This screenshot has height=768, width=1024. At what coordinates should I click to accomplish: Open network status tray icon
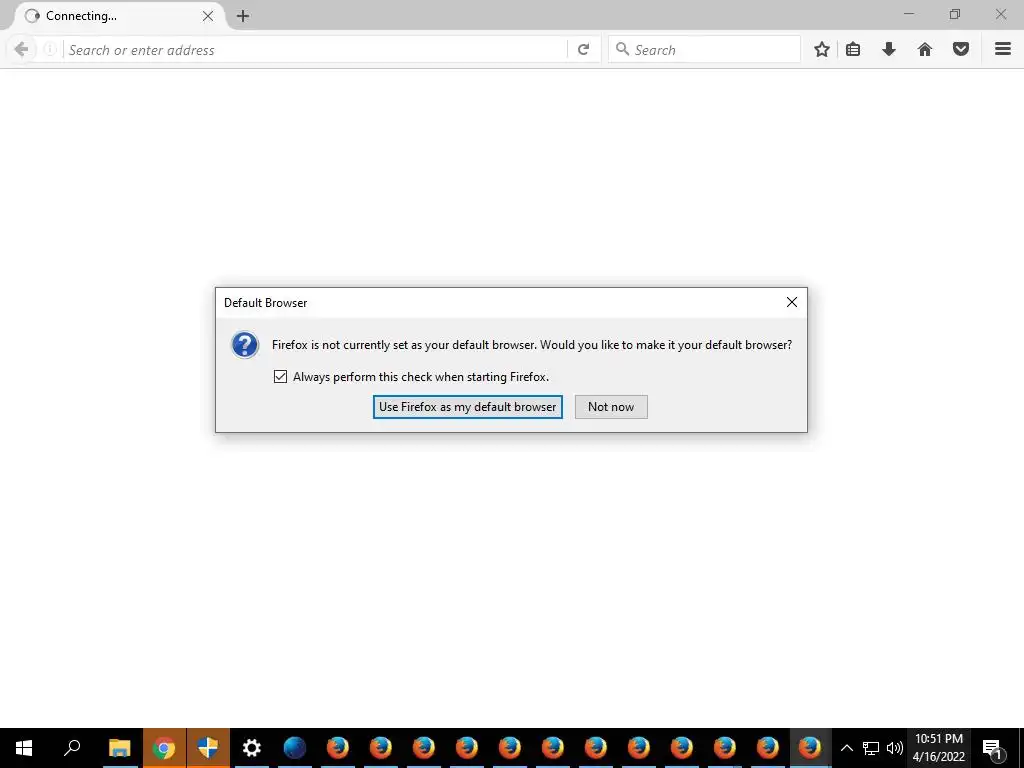coord(871,748)
